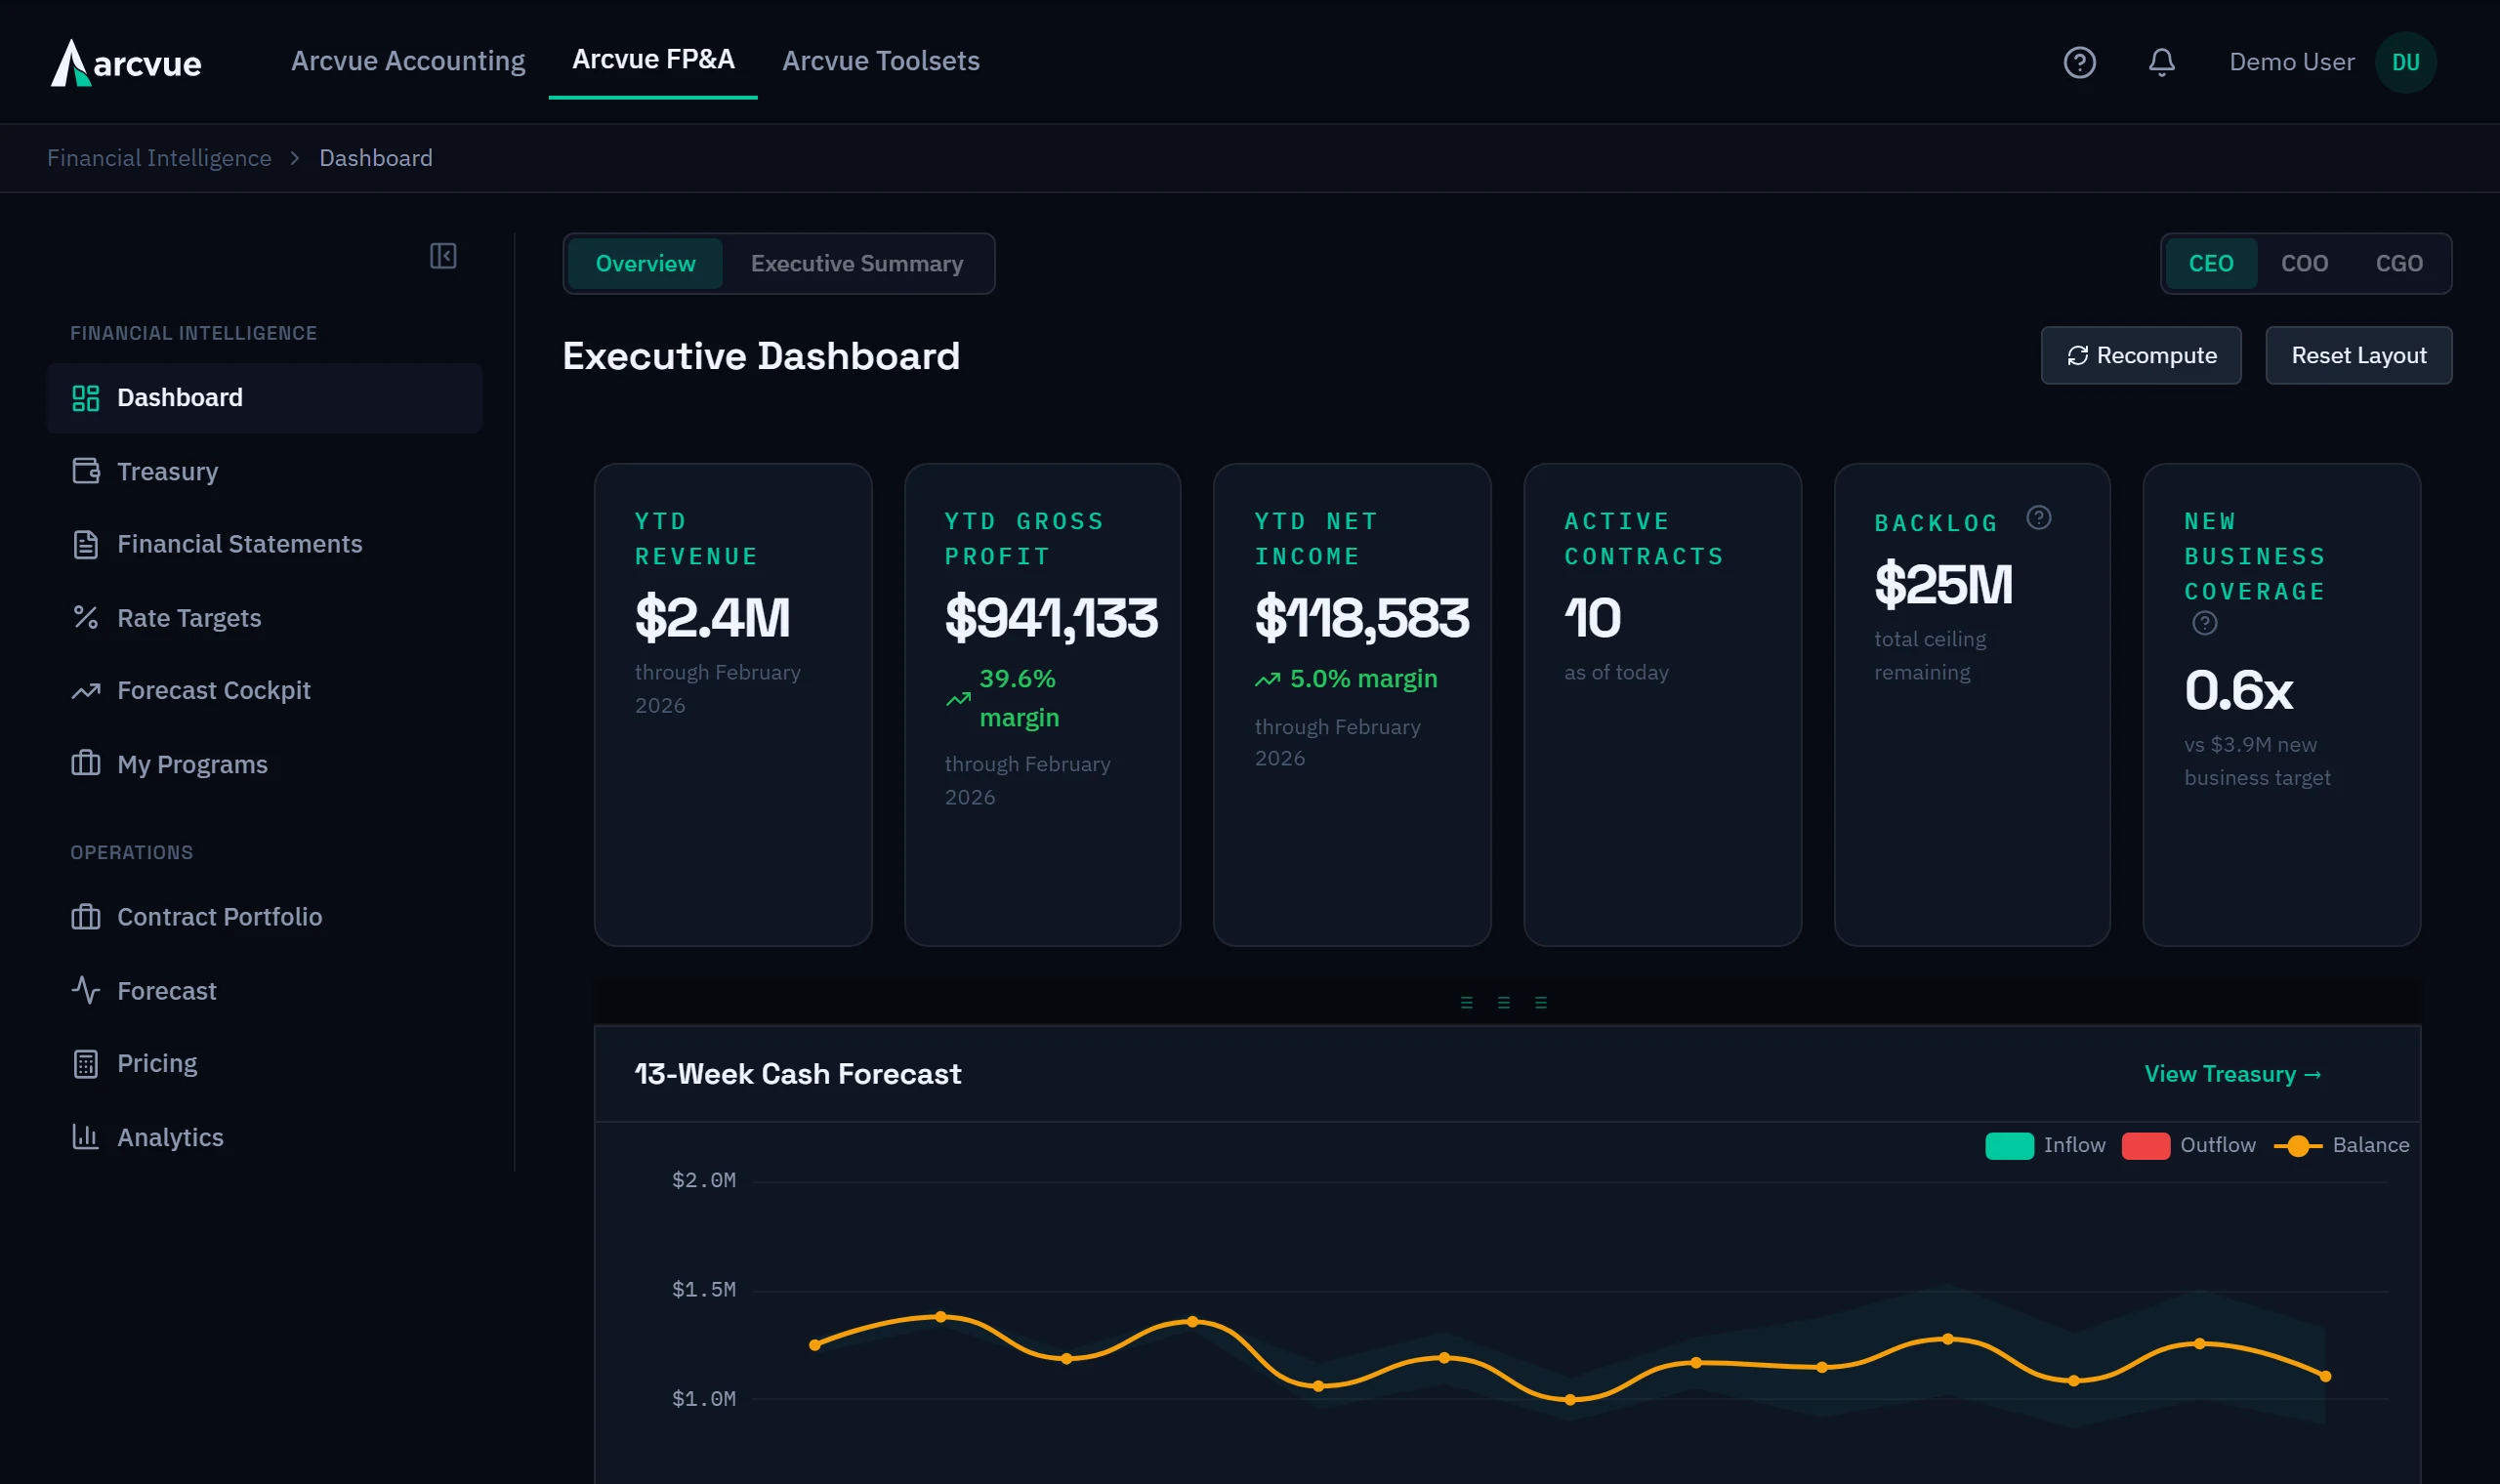The width and height of the screenshot is (2500, 1484).
Task: Click the breadcrumb chevron separator
Action: 295,158
